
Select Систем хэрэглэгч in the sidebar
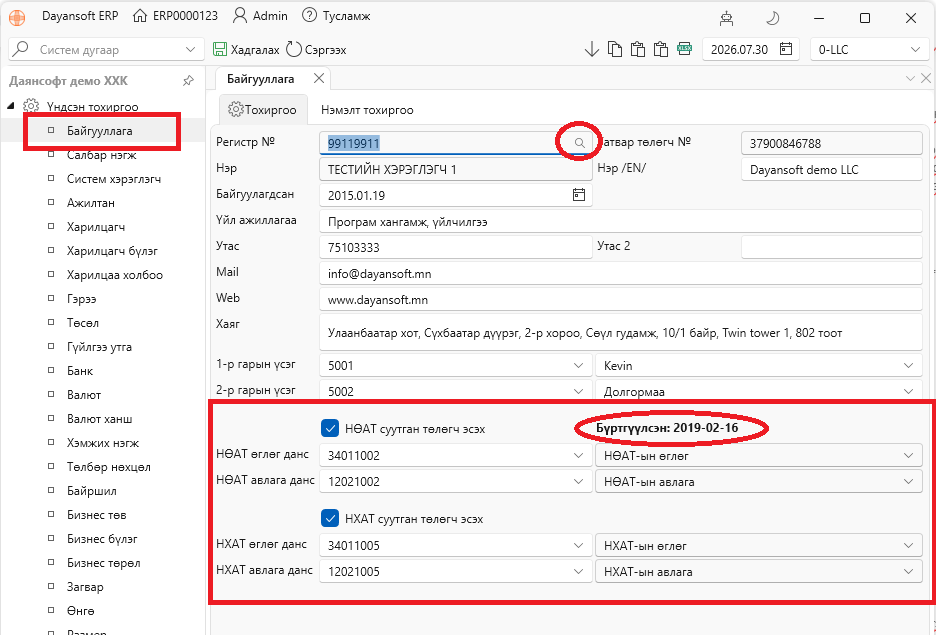tap(113, 179)
